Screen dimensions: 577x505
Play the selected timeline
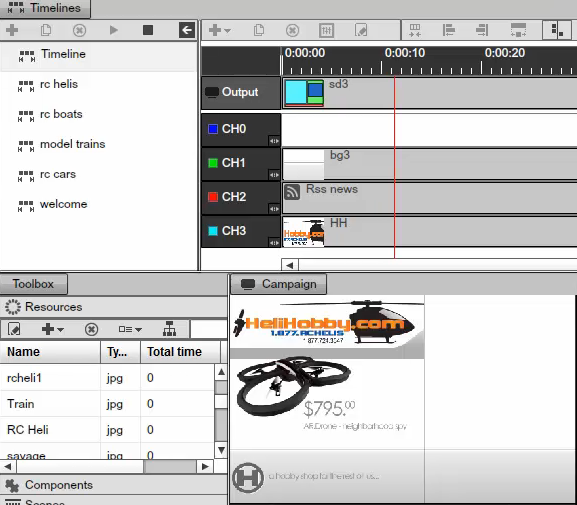point(114,30)
